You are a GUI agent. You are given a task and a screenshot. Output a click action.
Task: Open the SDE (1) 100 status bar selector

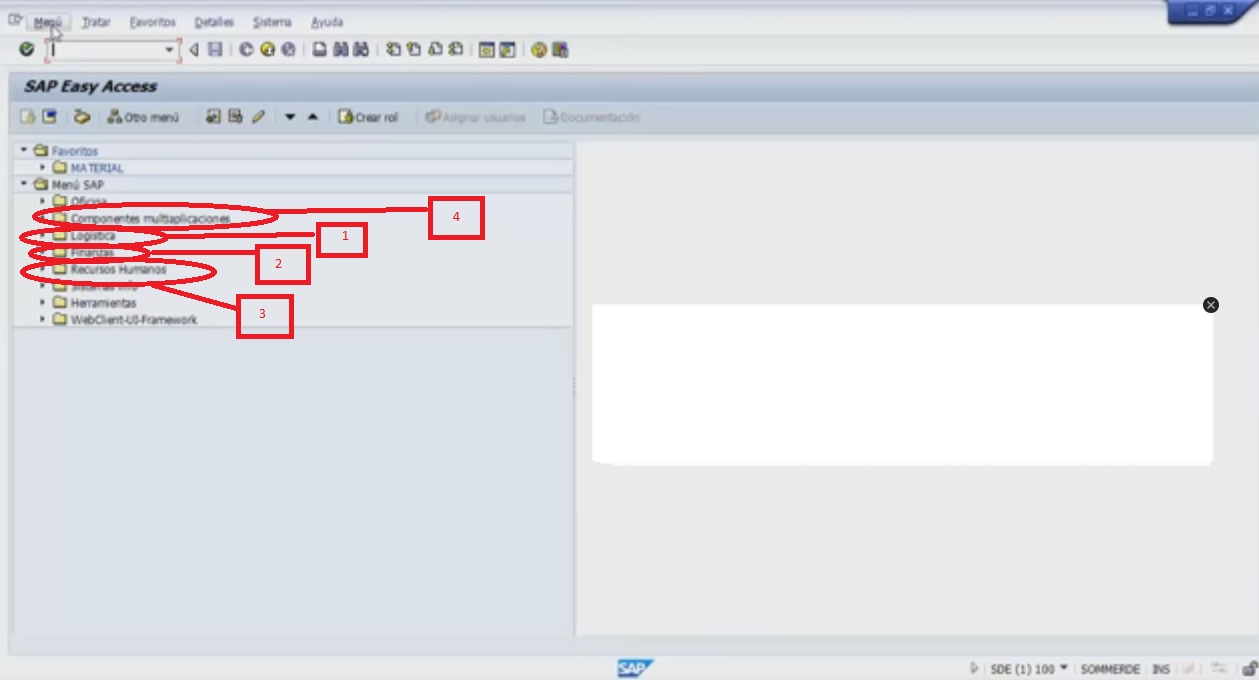(x=1030, y=668)
